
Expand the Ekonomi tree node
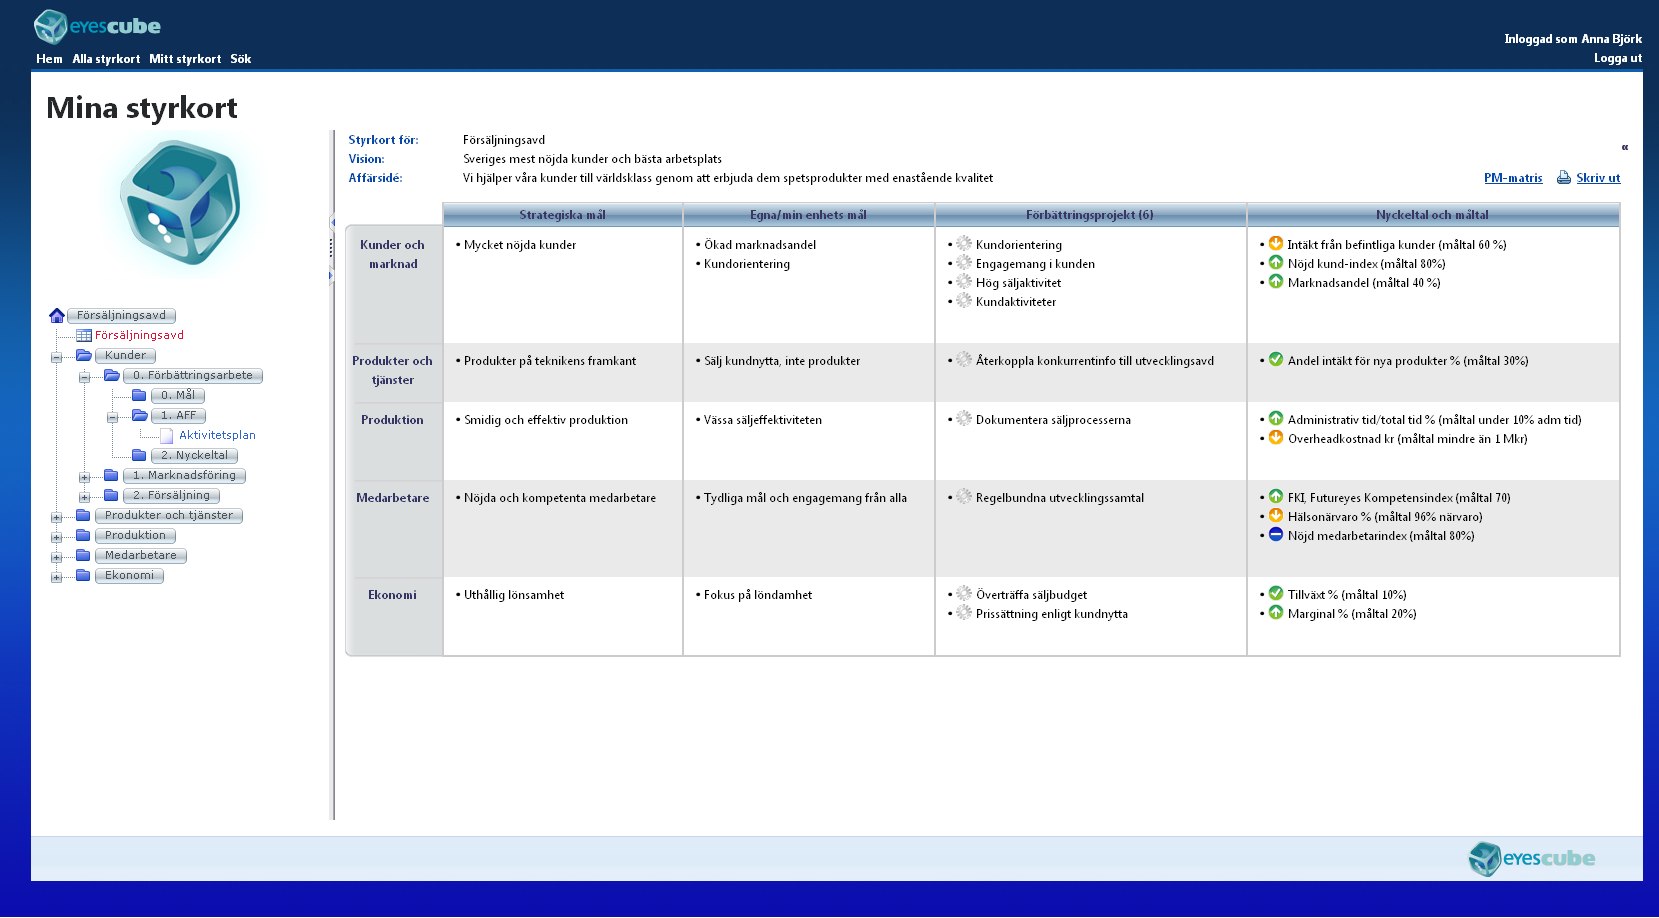[x=56, y=577]
